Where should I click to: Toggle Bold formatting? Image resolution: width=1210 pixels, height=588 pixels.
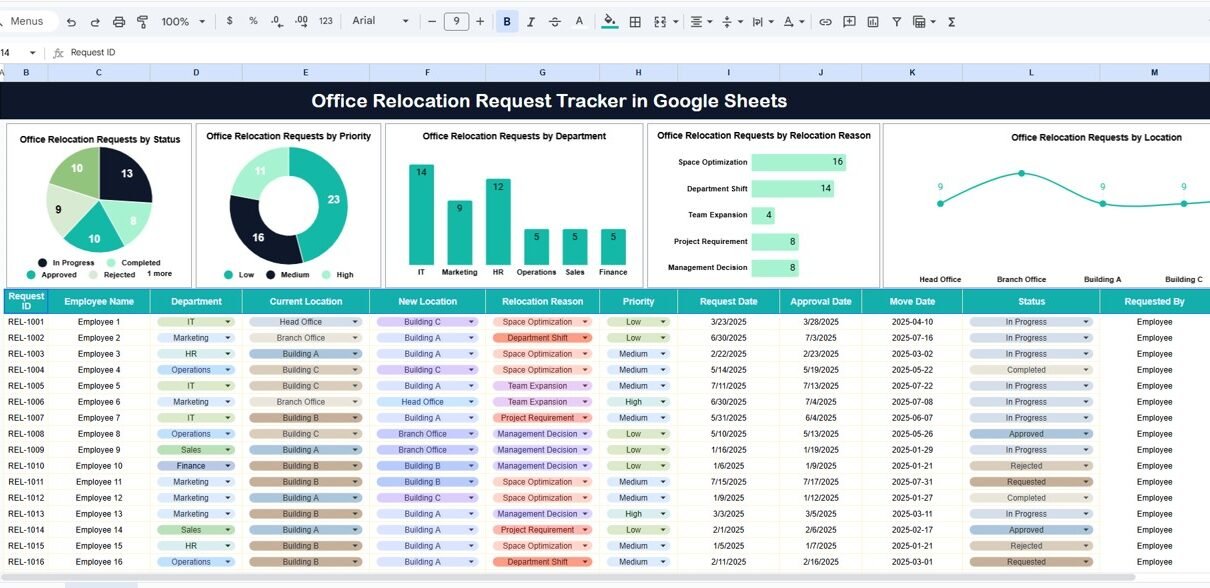coord(507,21)
